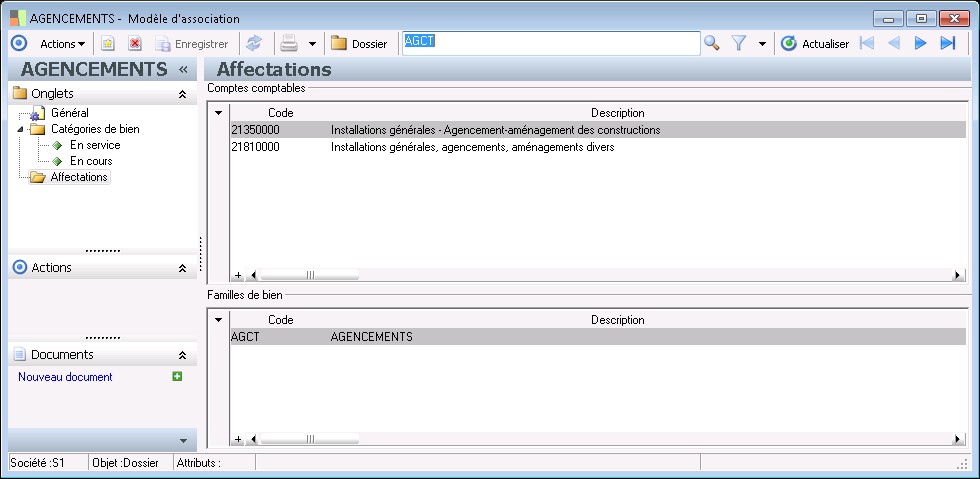Image resolution: width=980 pixels, height=479 pixels.
Task: Open the filter dropdown arrow
Action: tap(762, 44)
